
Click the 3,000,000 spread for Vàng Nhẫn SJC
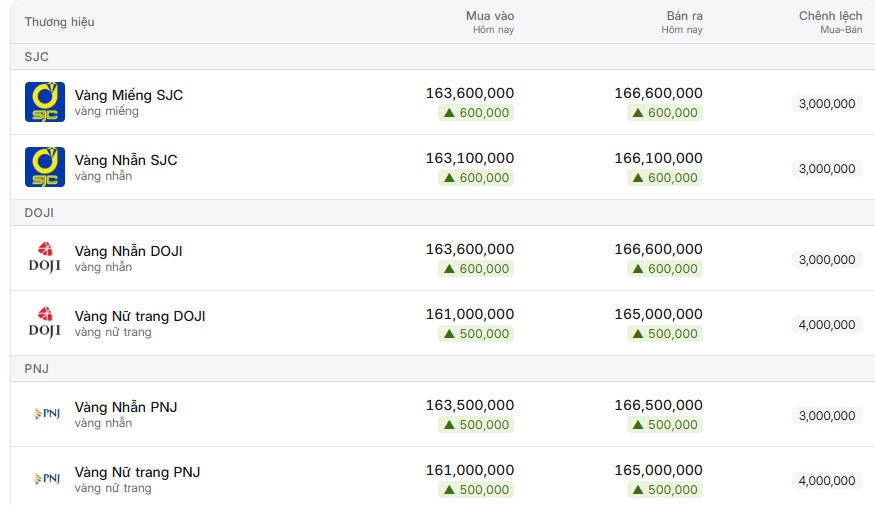tap(827, 169)
